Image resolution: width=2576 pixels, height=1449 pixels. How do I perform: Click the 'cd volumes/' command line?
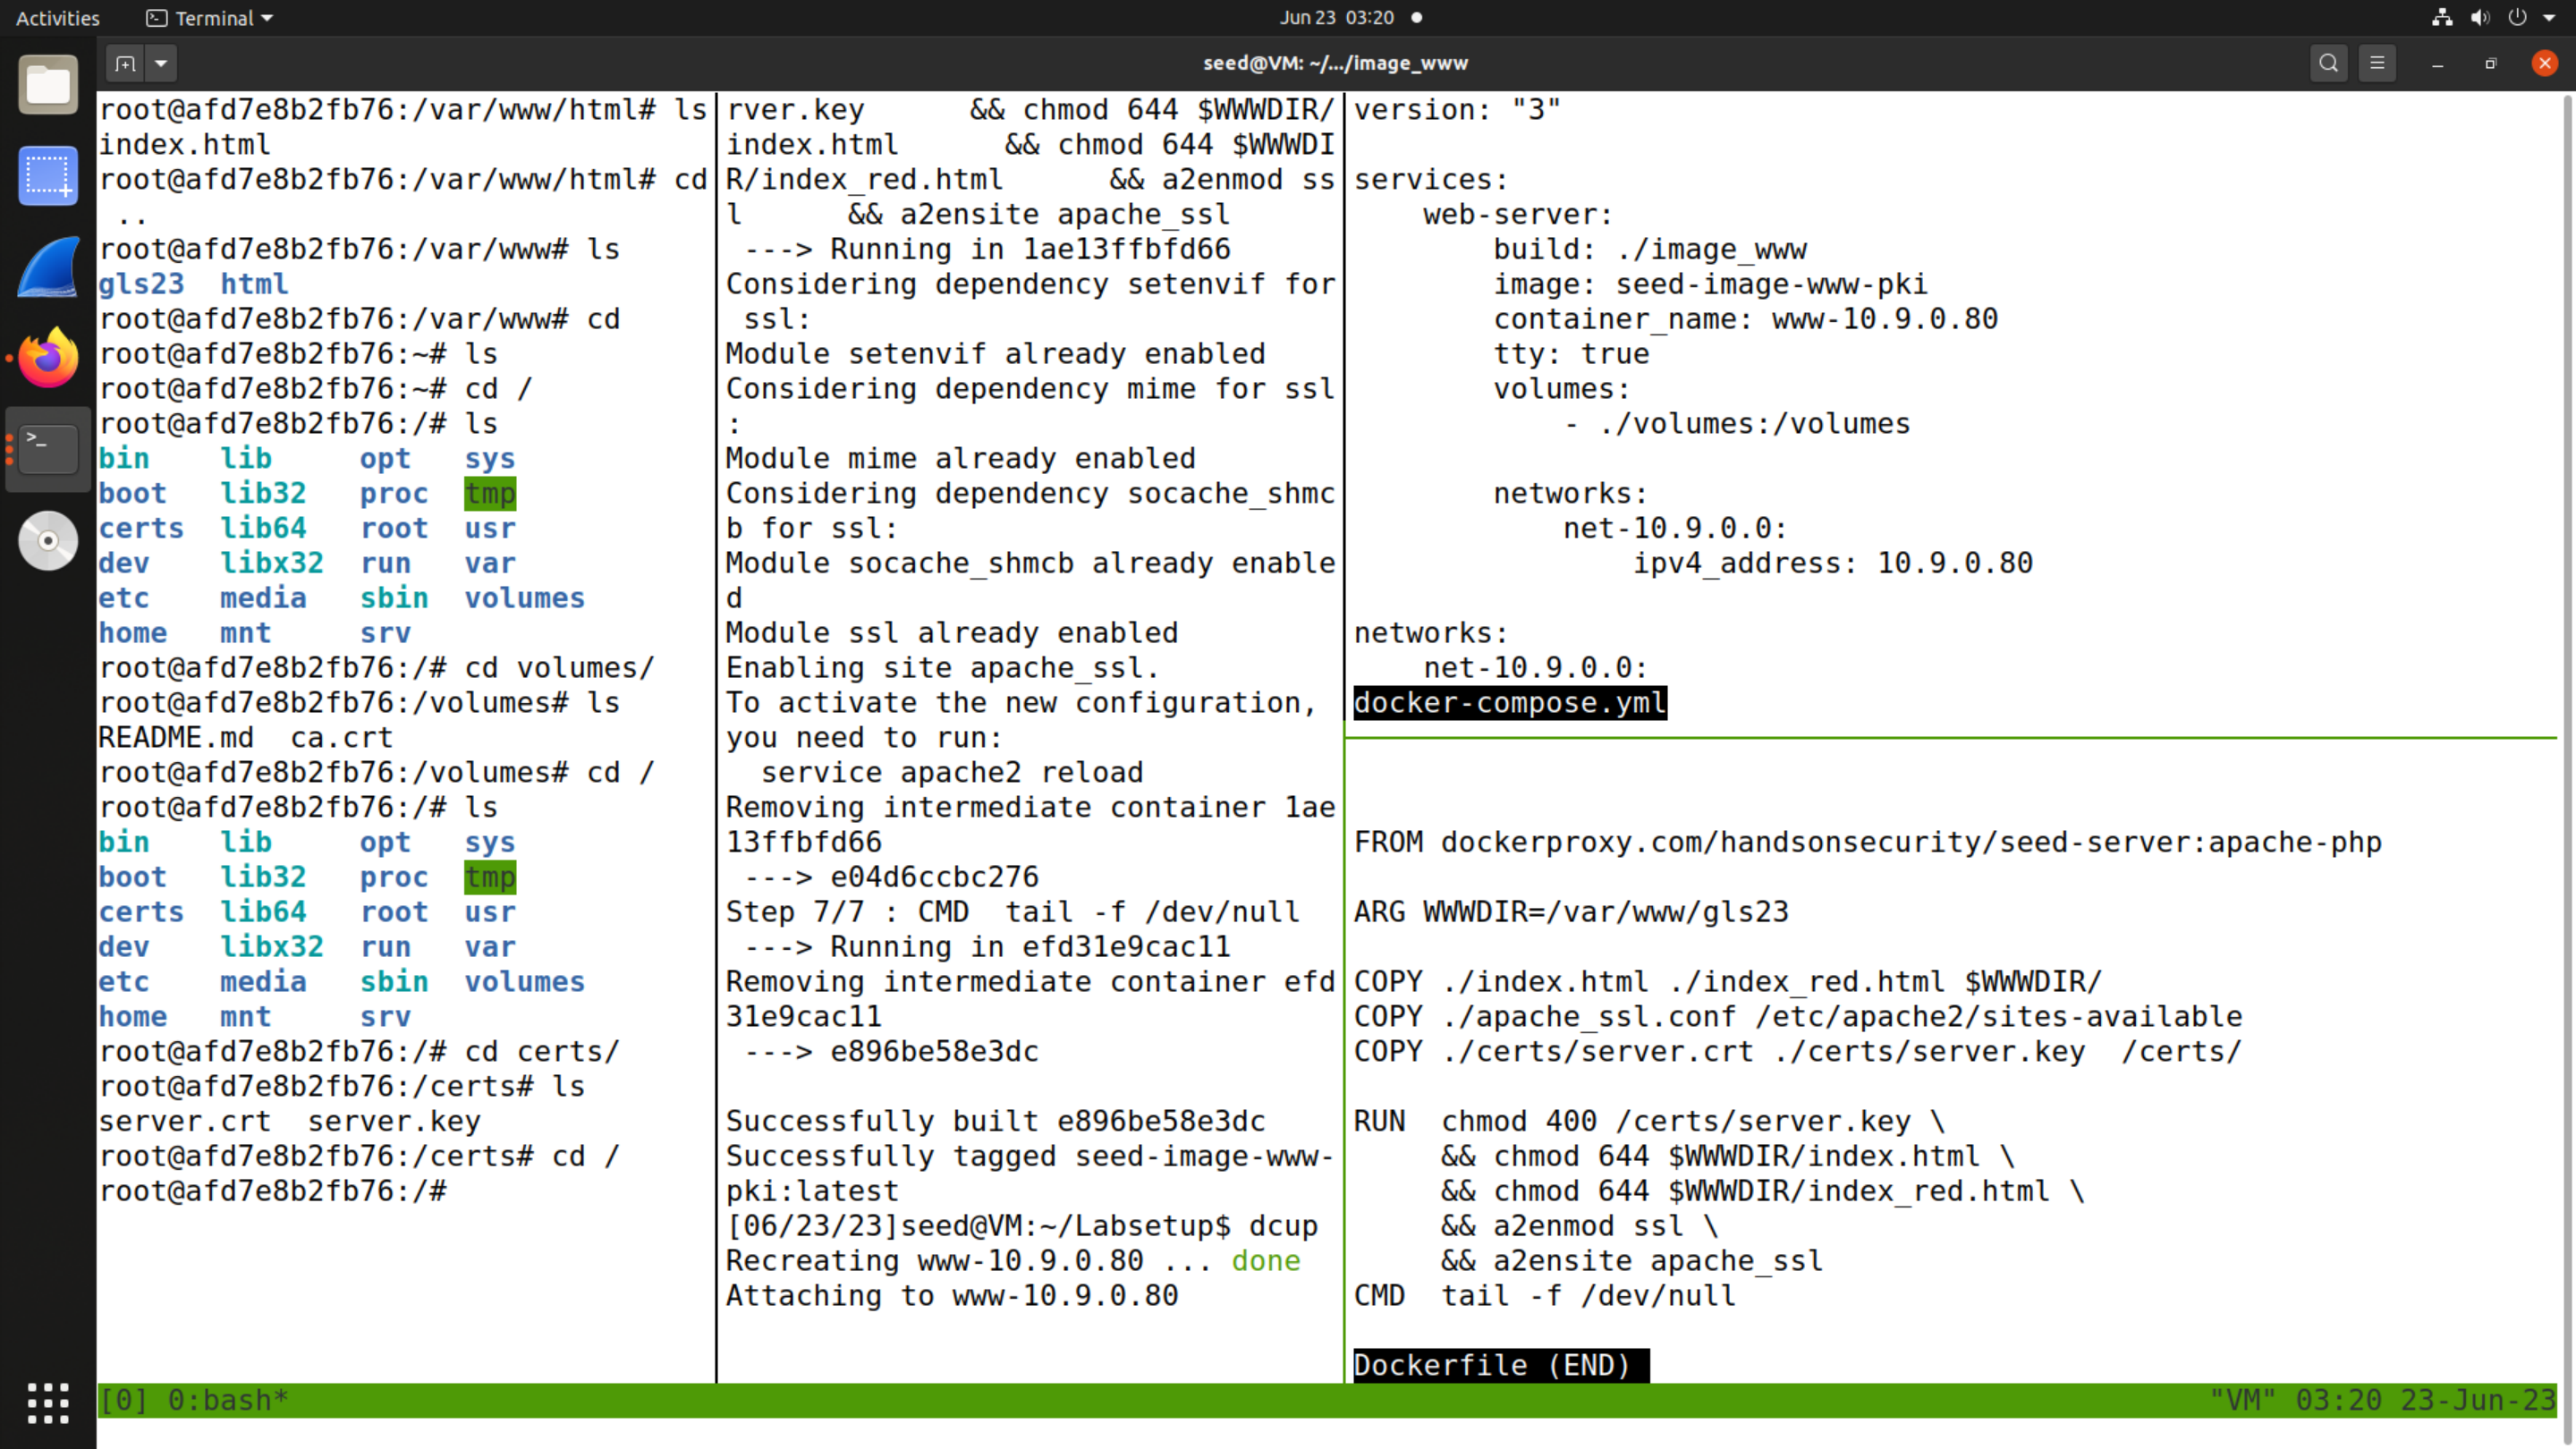[x=376, y=667]
